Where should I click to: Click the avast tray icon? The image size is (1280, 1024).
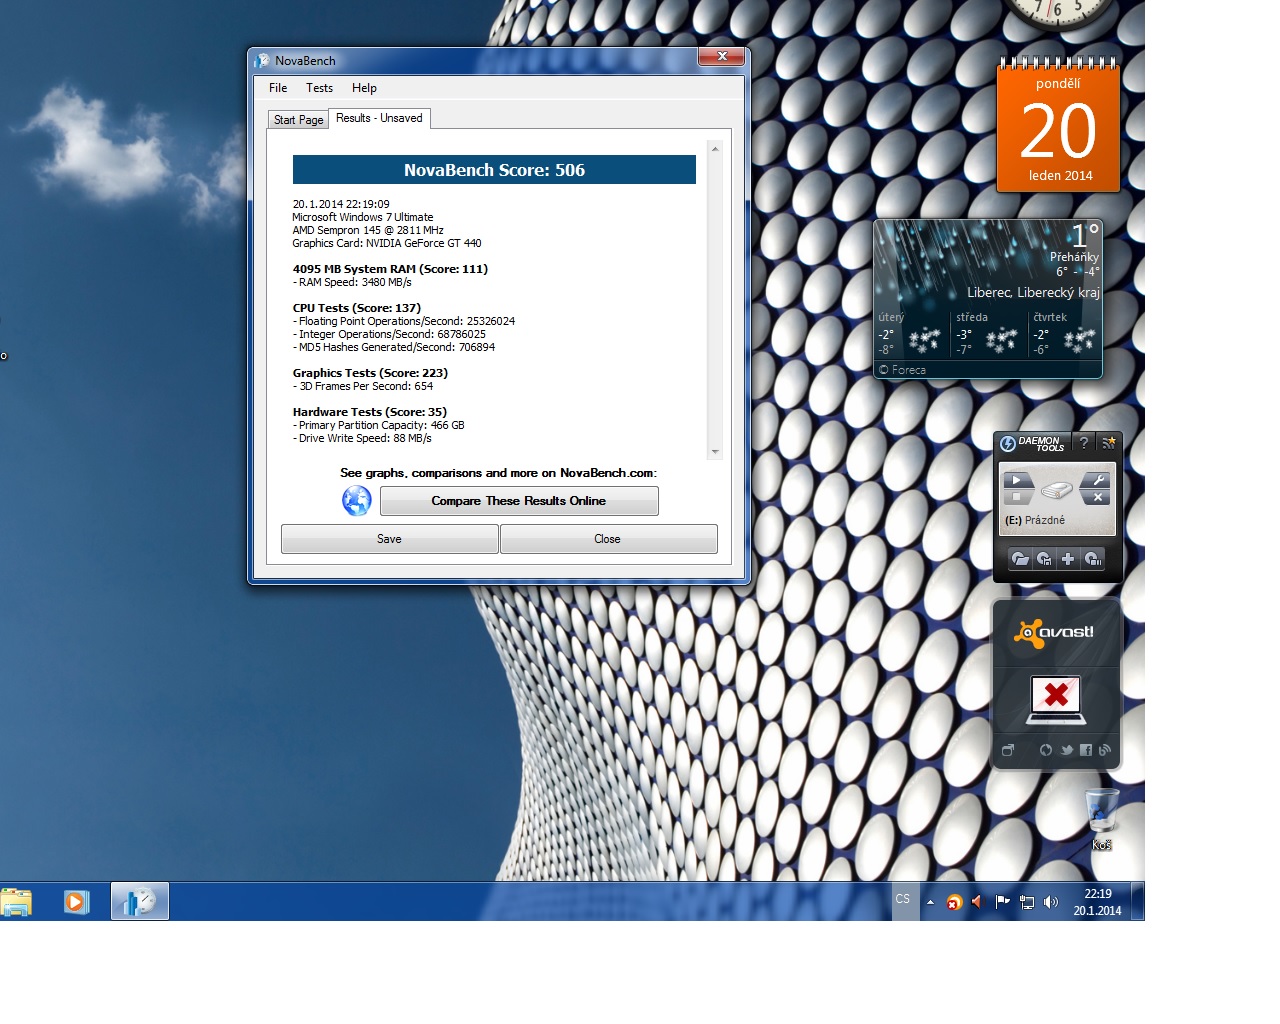click(x=954, y=902)
